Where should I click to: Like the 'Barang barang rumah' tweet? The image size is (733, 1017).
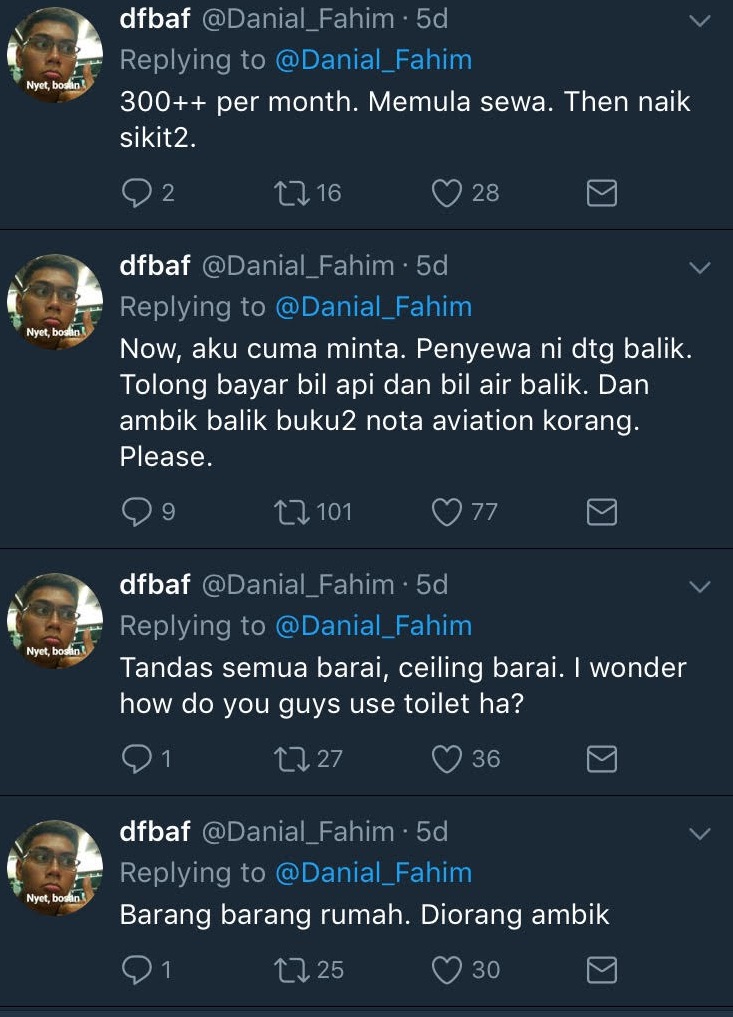point(446,970)
